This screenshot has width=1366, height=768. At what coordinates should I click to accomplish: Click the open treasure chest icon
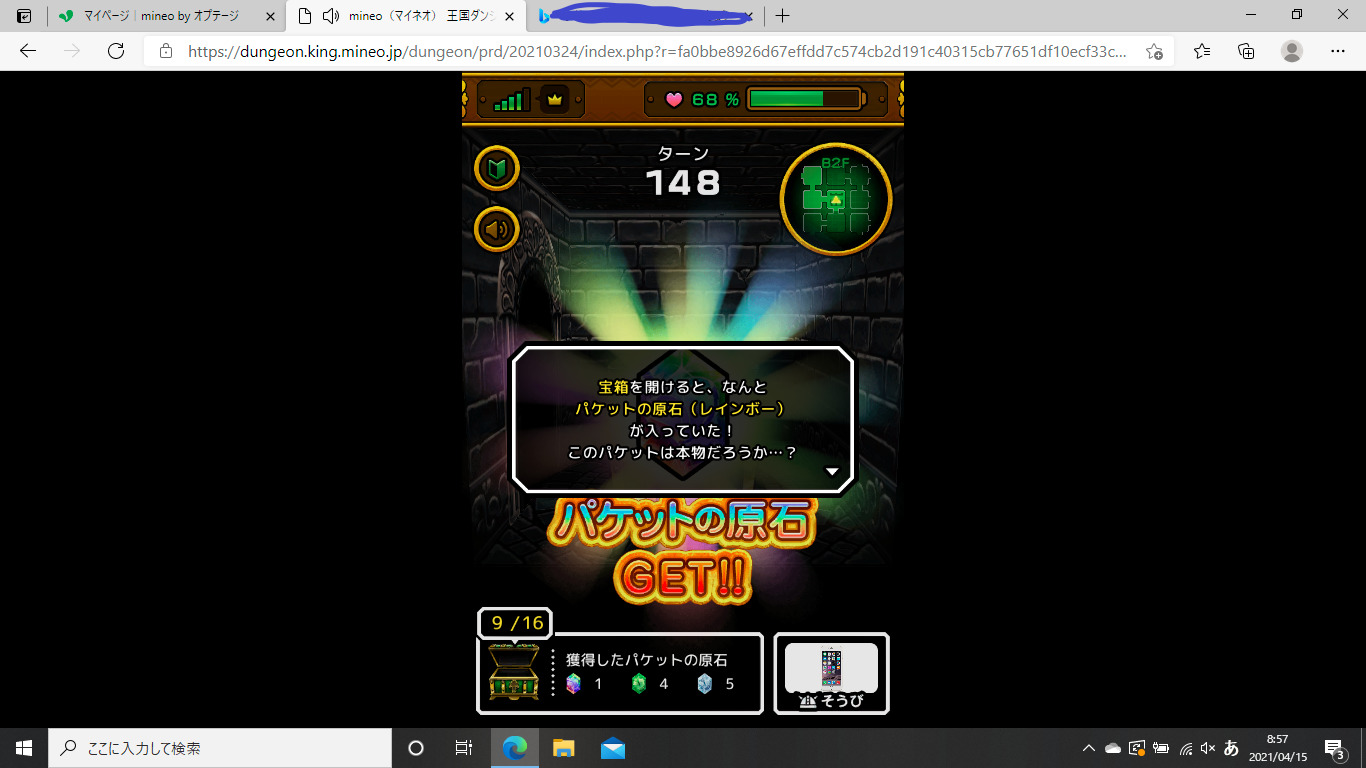pos(514,673)
